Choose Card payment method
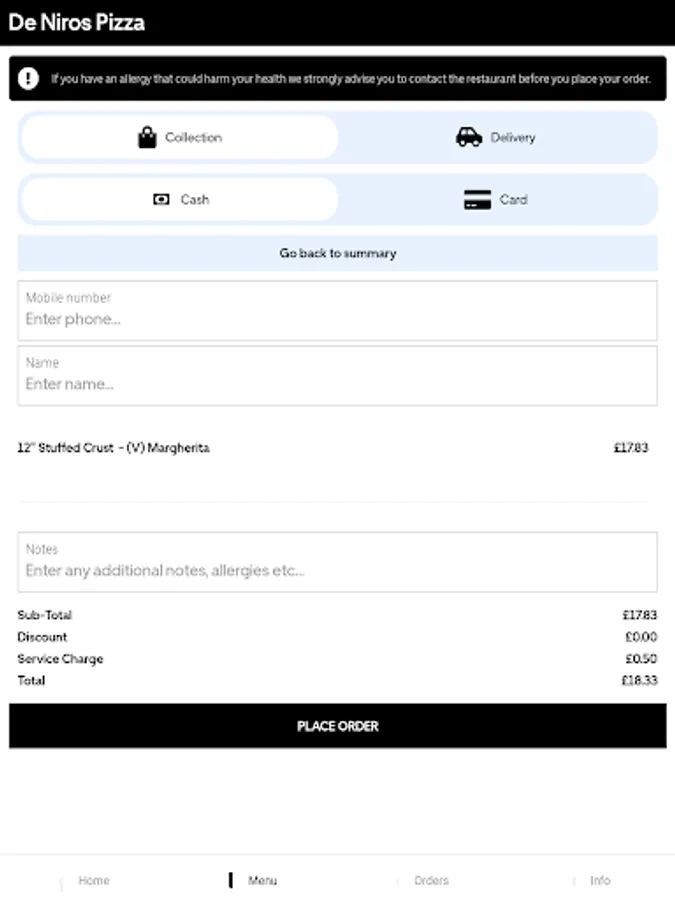 497,199
